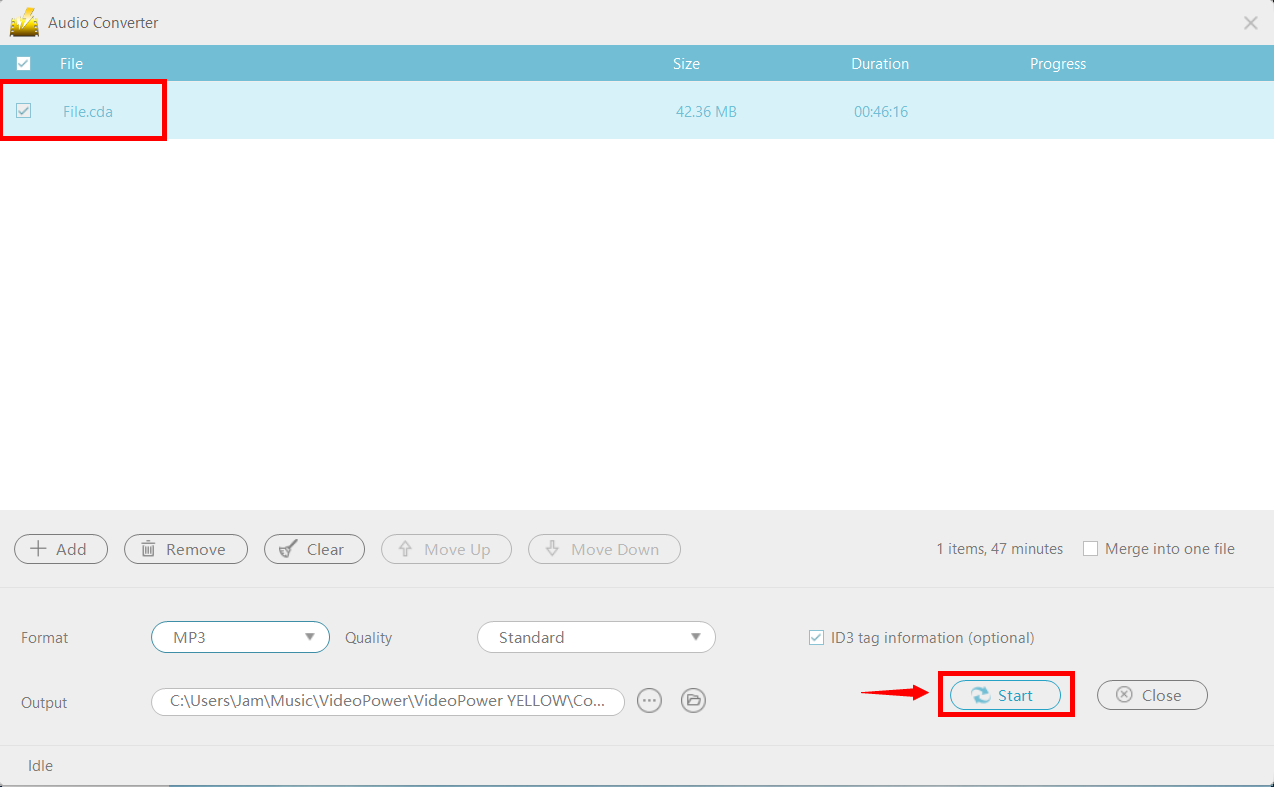Open the output folder icon
Image resolution: width=1274 pixels, height=787 pixels.
click(693, 700)
